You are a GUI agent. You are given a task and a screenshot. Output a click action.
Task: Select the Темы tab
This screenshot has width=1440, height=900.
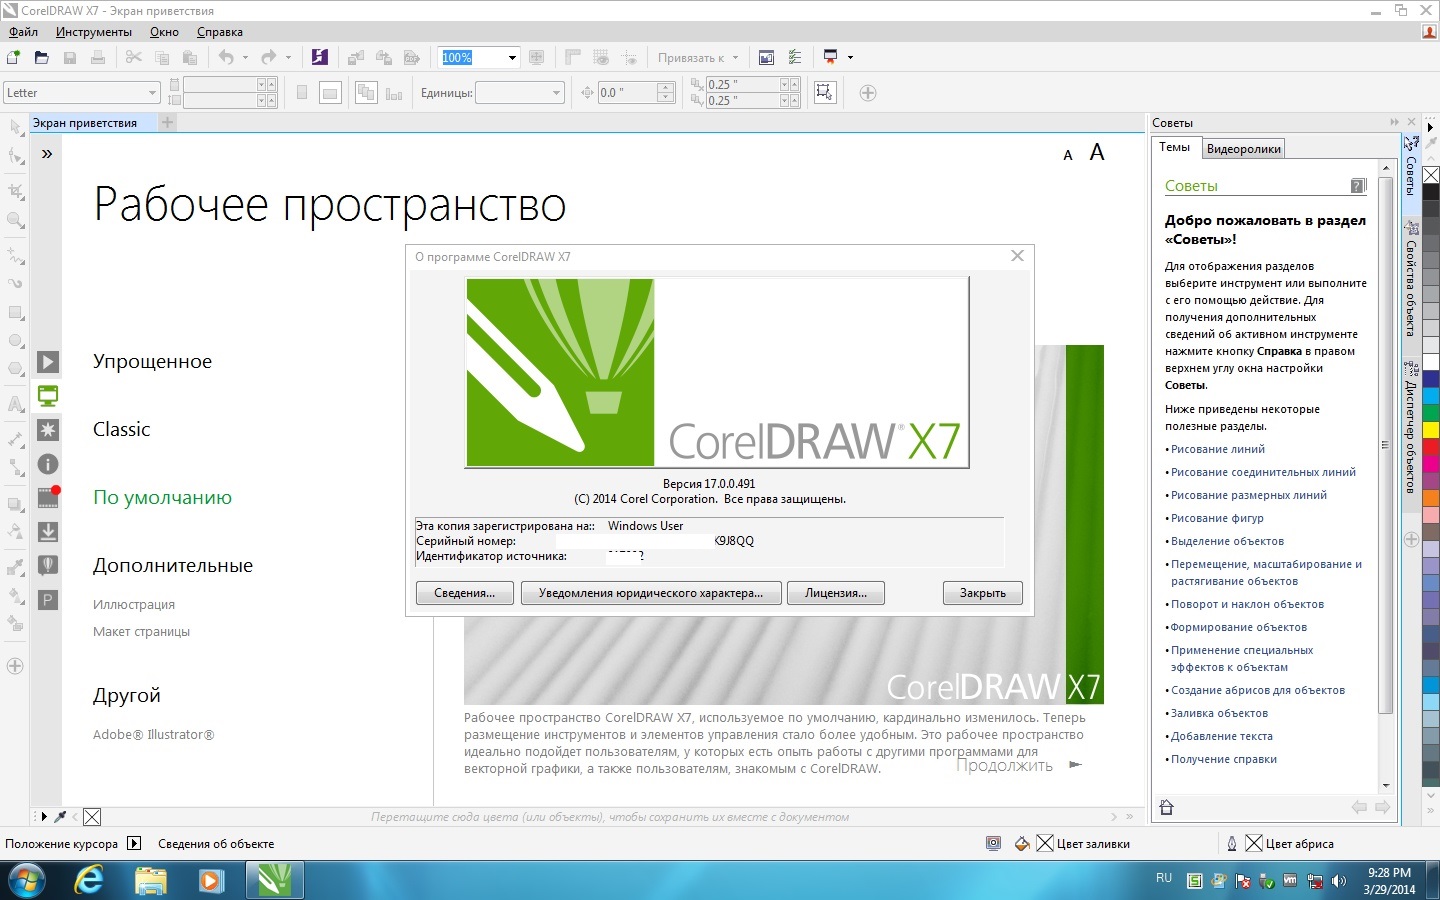coord(1174,147)
